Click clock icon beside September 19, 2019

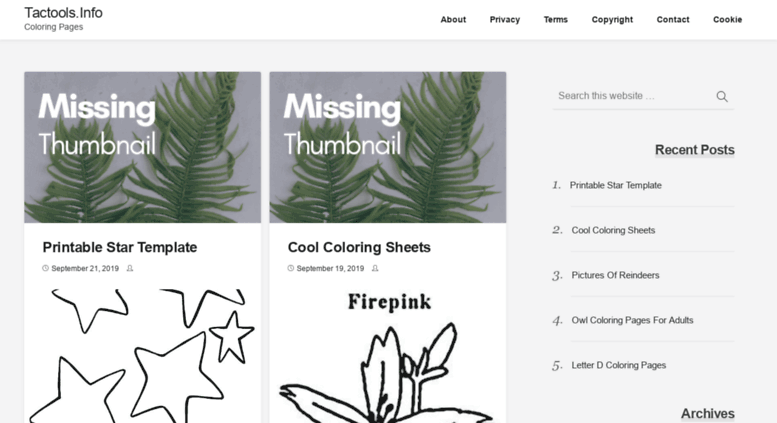coord(290,268)
